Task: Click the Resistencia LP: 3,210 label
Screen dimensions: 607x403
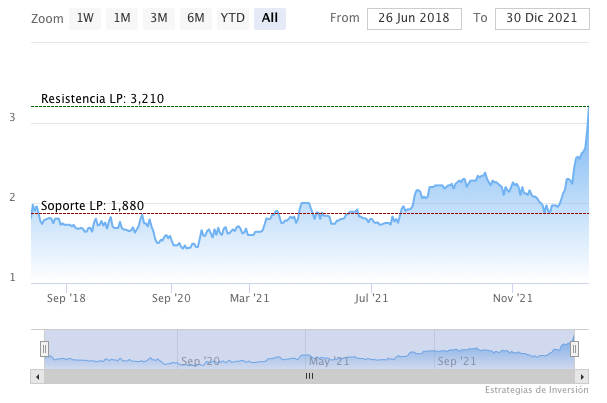Action: (102, 98)
